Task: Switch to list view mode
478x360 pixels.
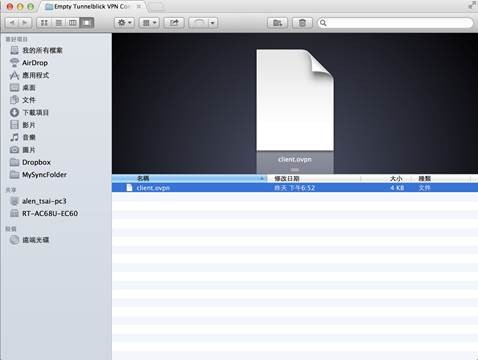Action: [58, 23]
